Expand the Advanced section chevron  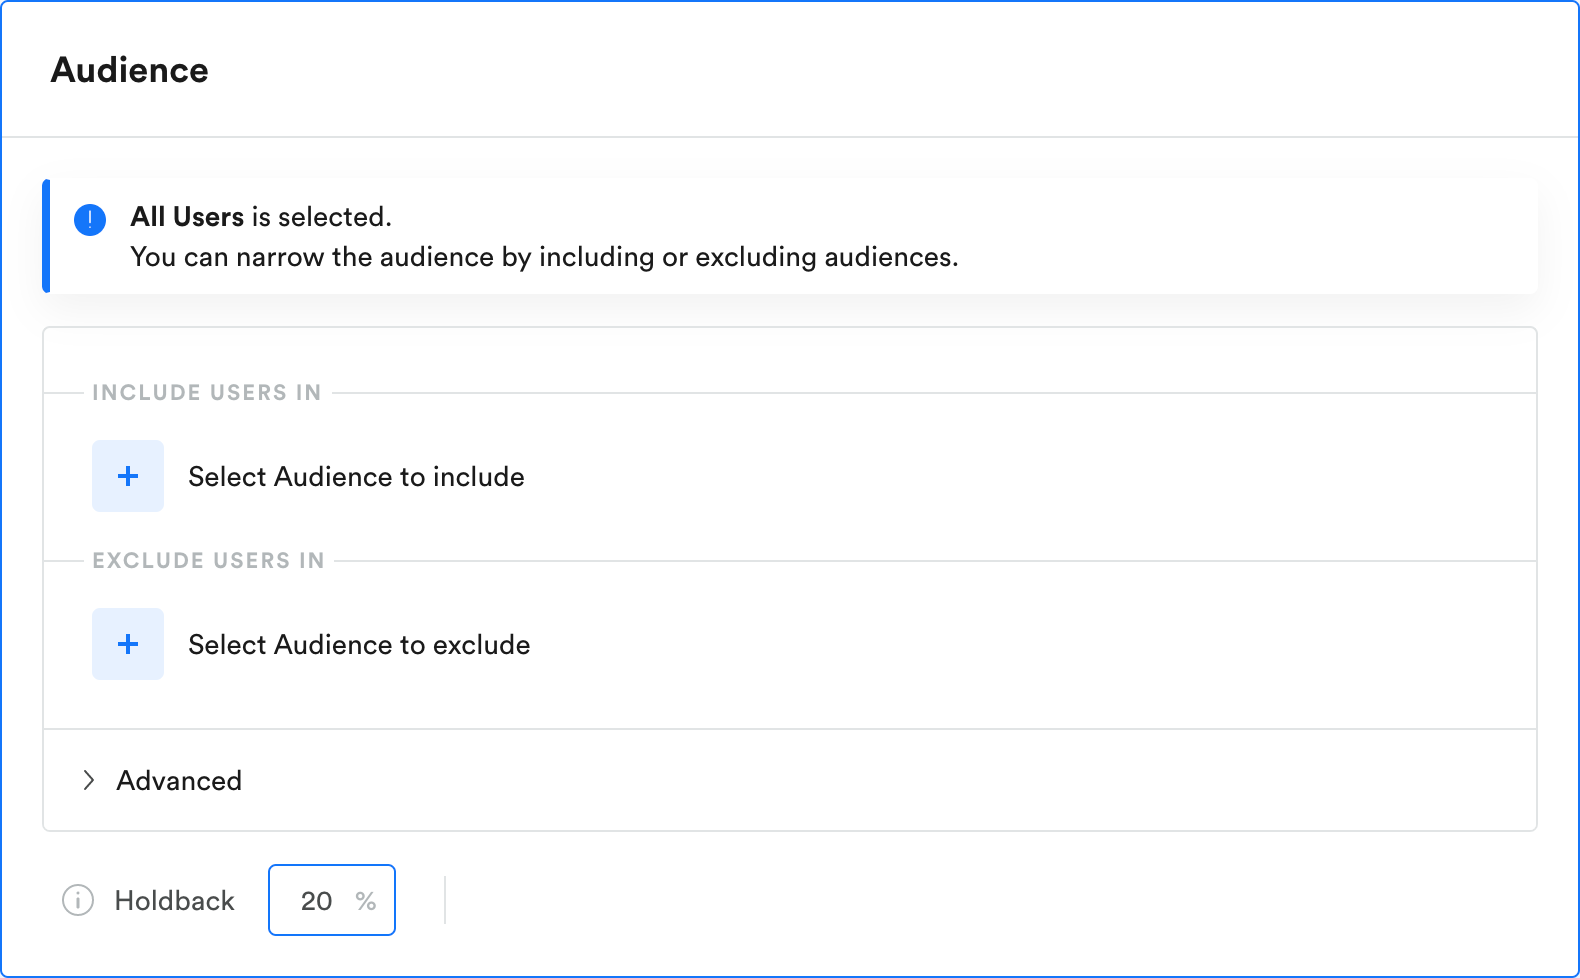tap(89, 780)
